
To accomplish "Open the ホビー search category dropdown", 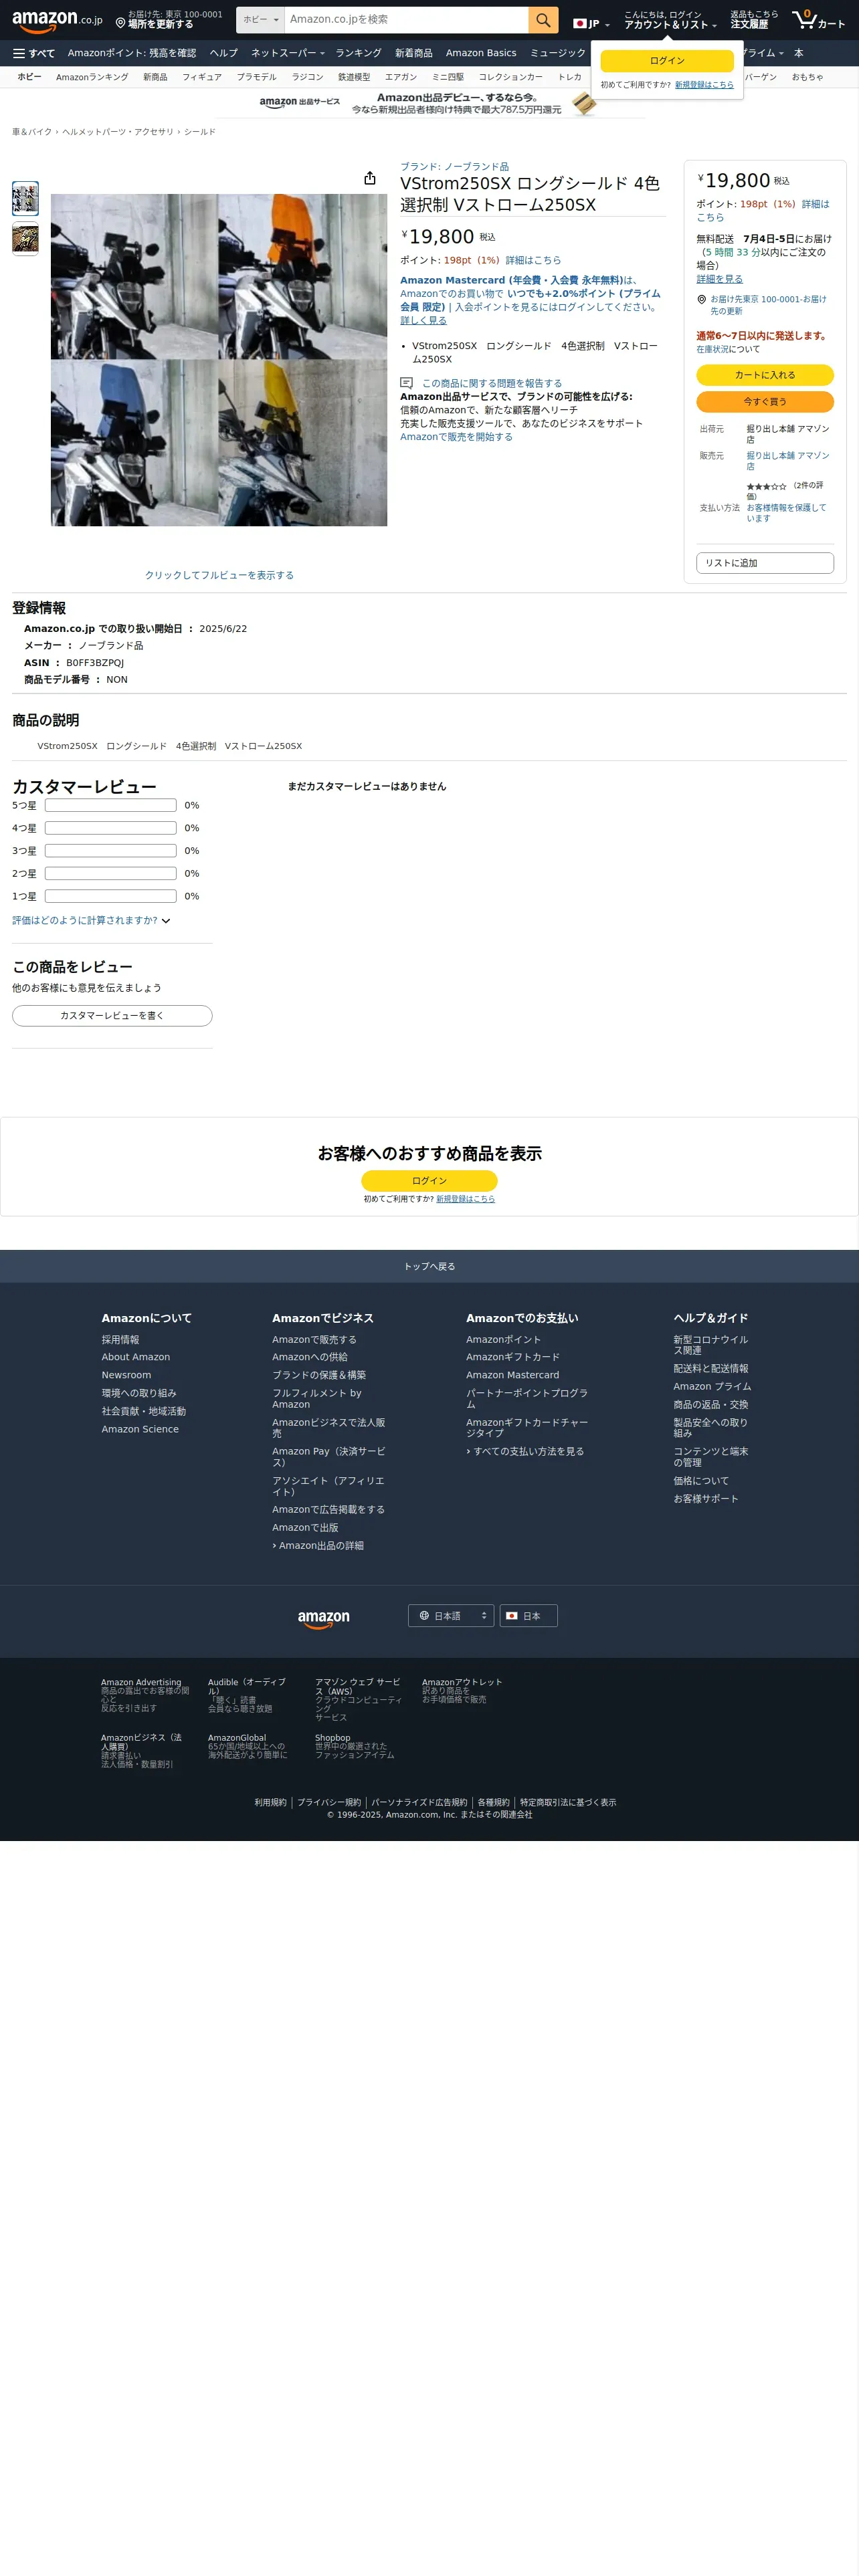I will 260,20.
